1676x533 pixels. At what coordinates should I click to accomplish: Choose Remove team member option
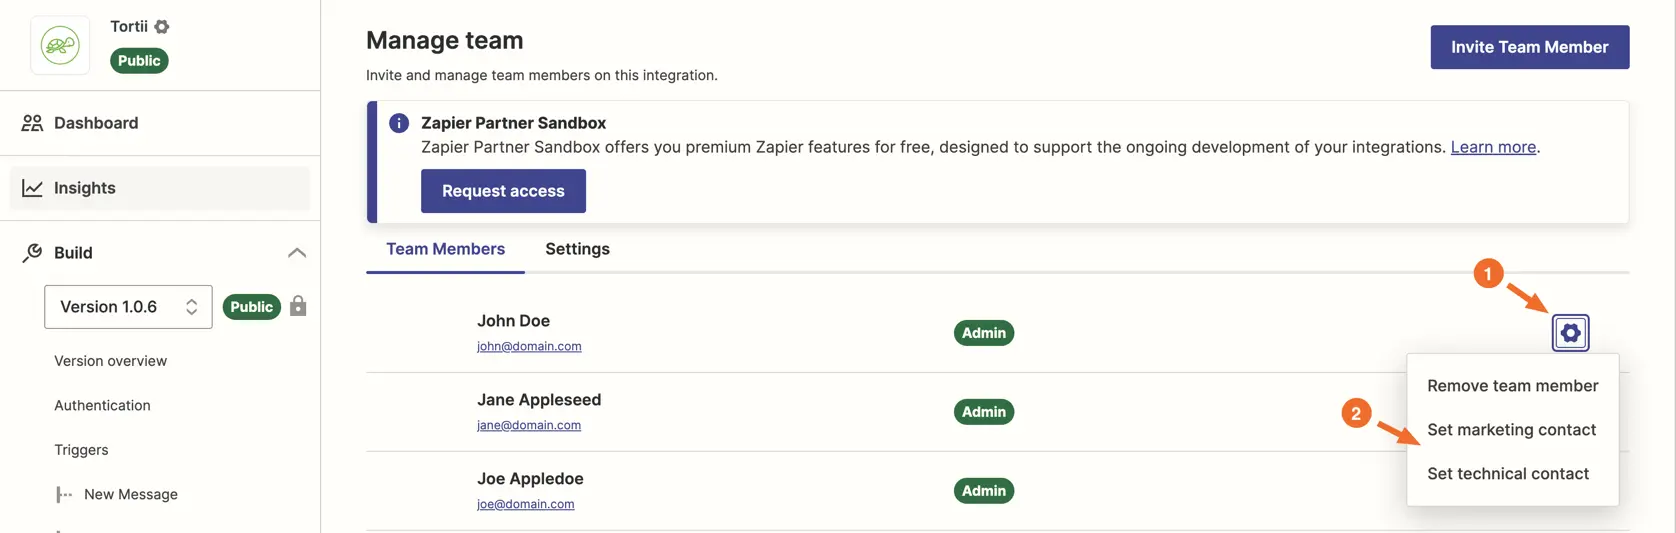click(1512, 386)
